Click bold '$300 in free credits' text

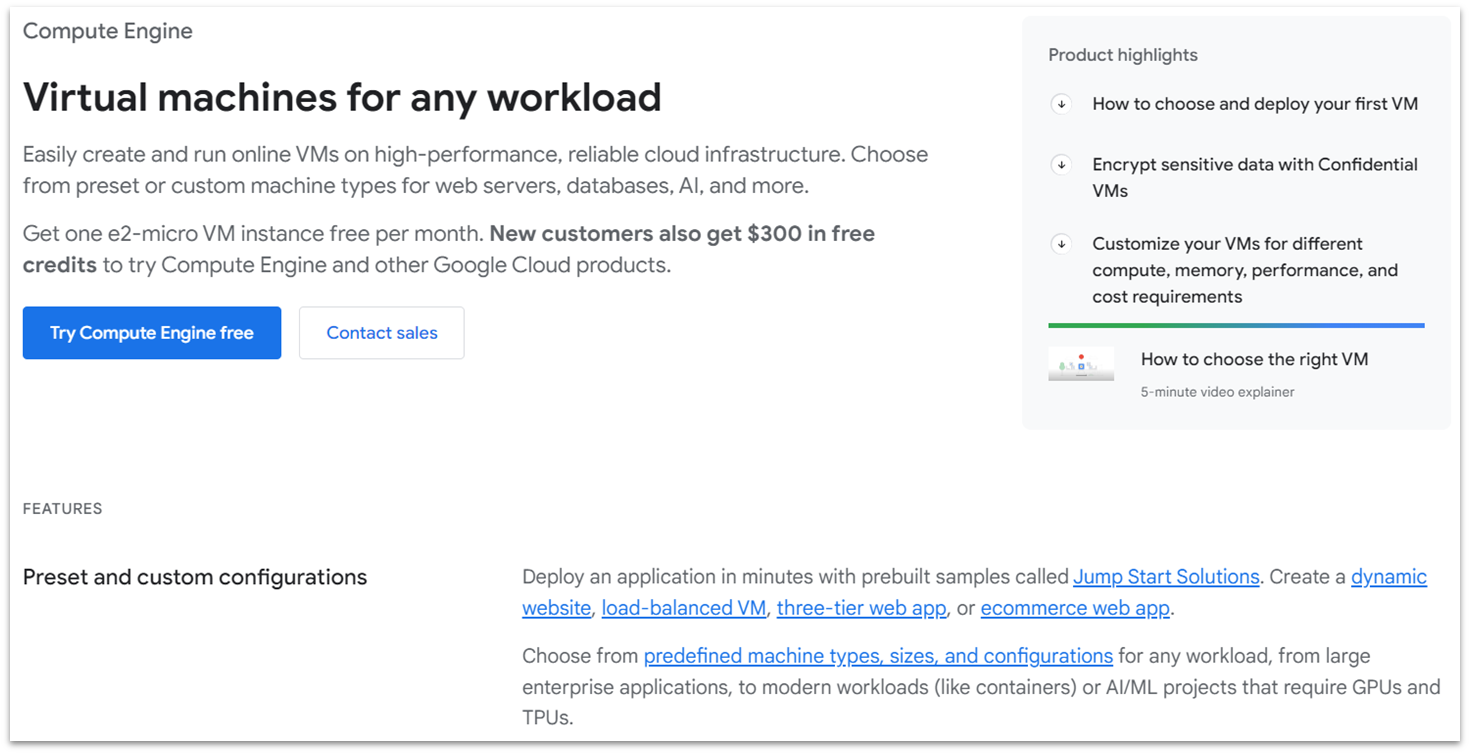tap(449, 249)
